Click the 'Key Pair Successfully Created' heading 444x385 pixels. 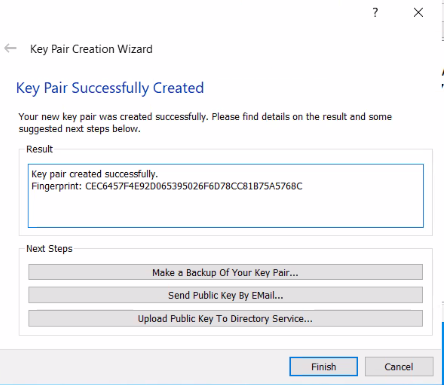click(x=110, y=88)
